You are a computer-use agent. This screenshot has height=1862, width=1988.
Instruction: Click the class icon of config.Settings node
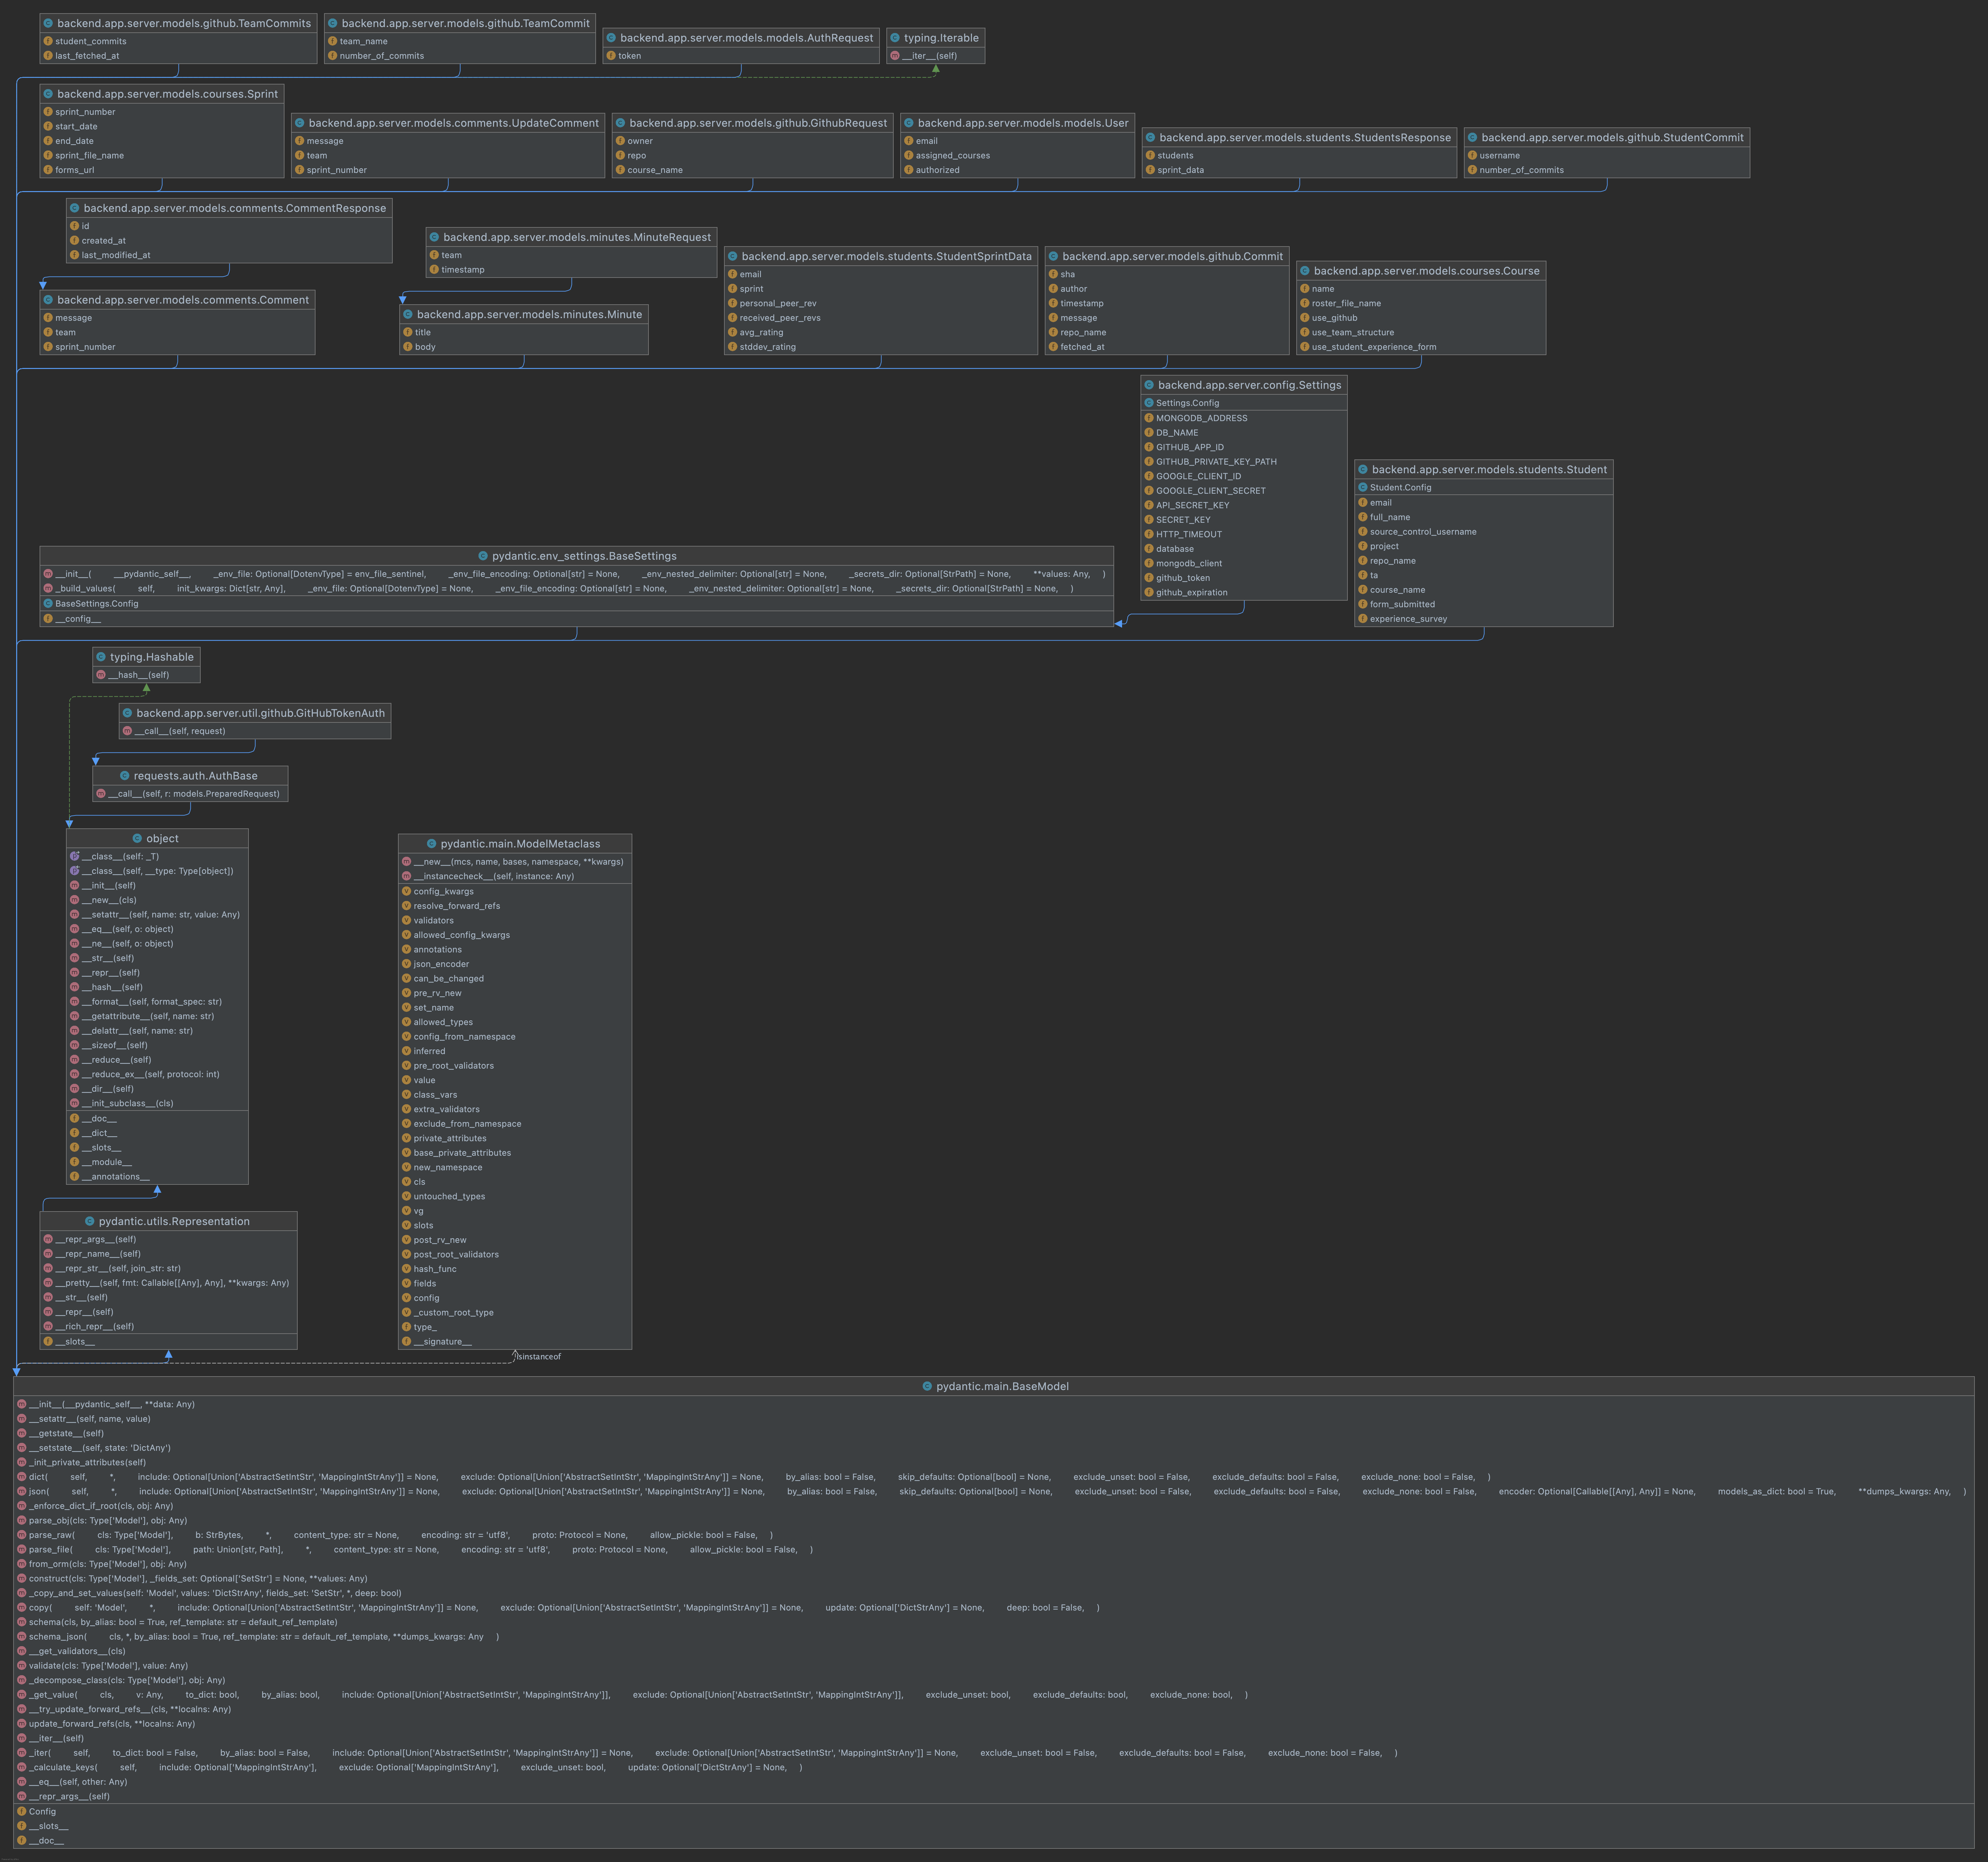1149,385
